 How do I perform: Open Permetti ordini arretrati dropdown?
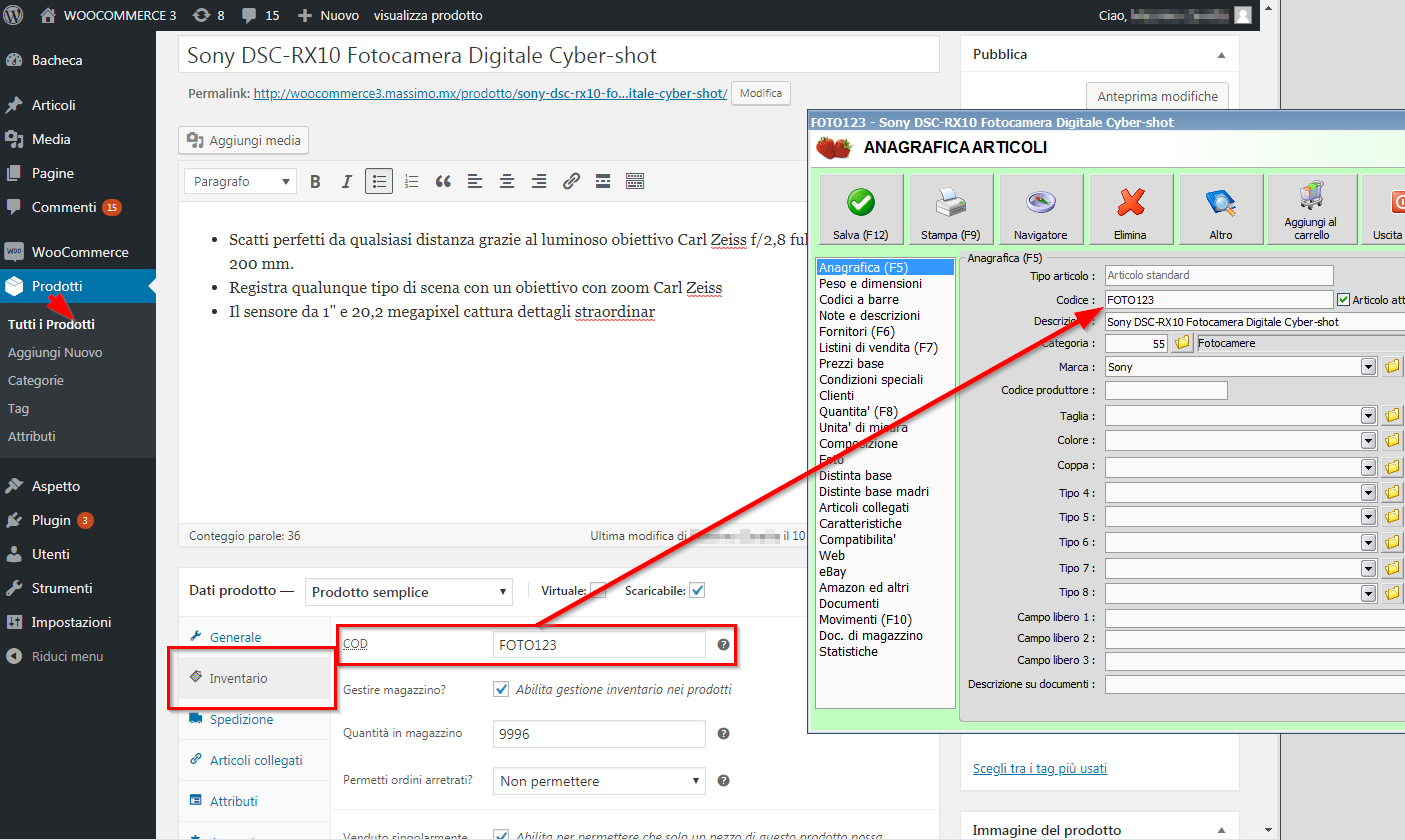click(600, 781)
